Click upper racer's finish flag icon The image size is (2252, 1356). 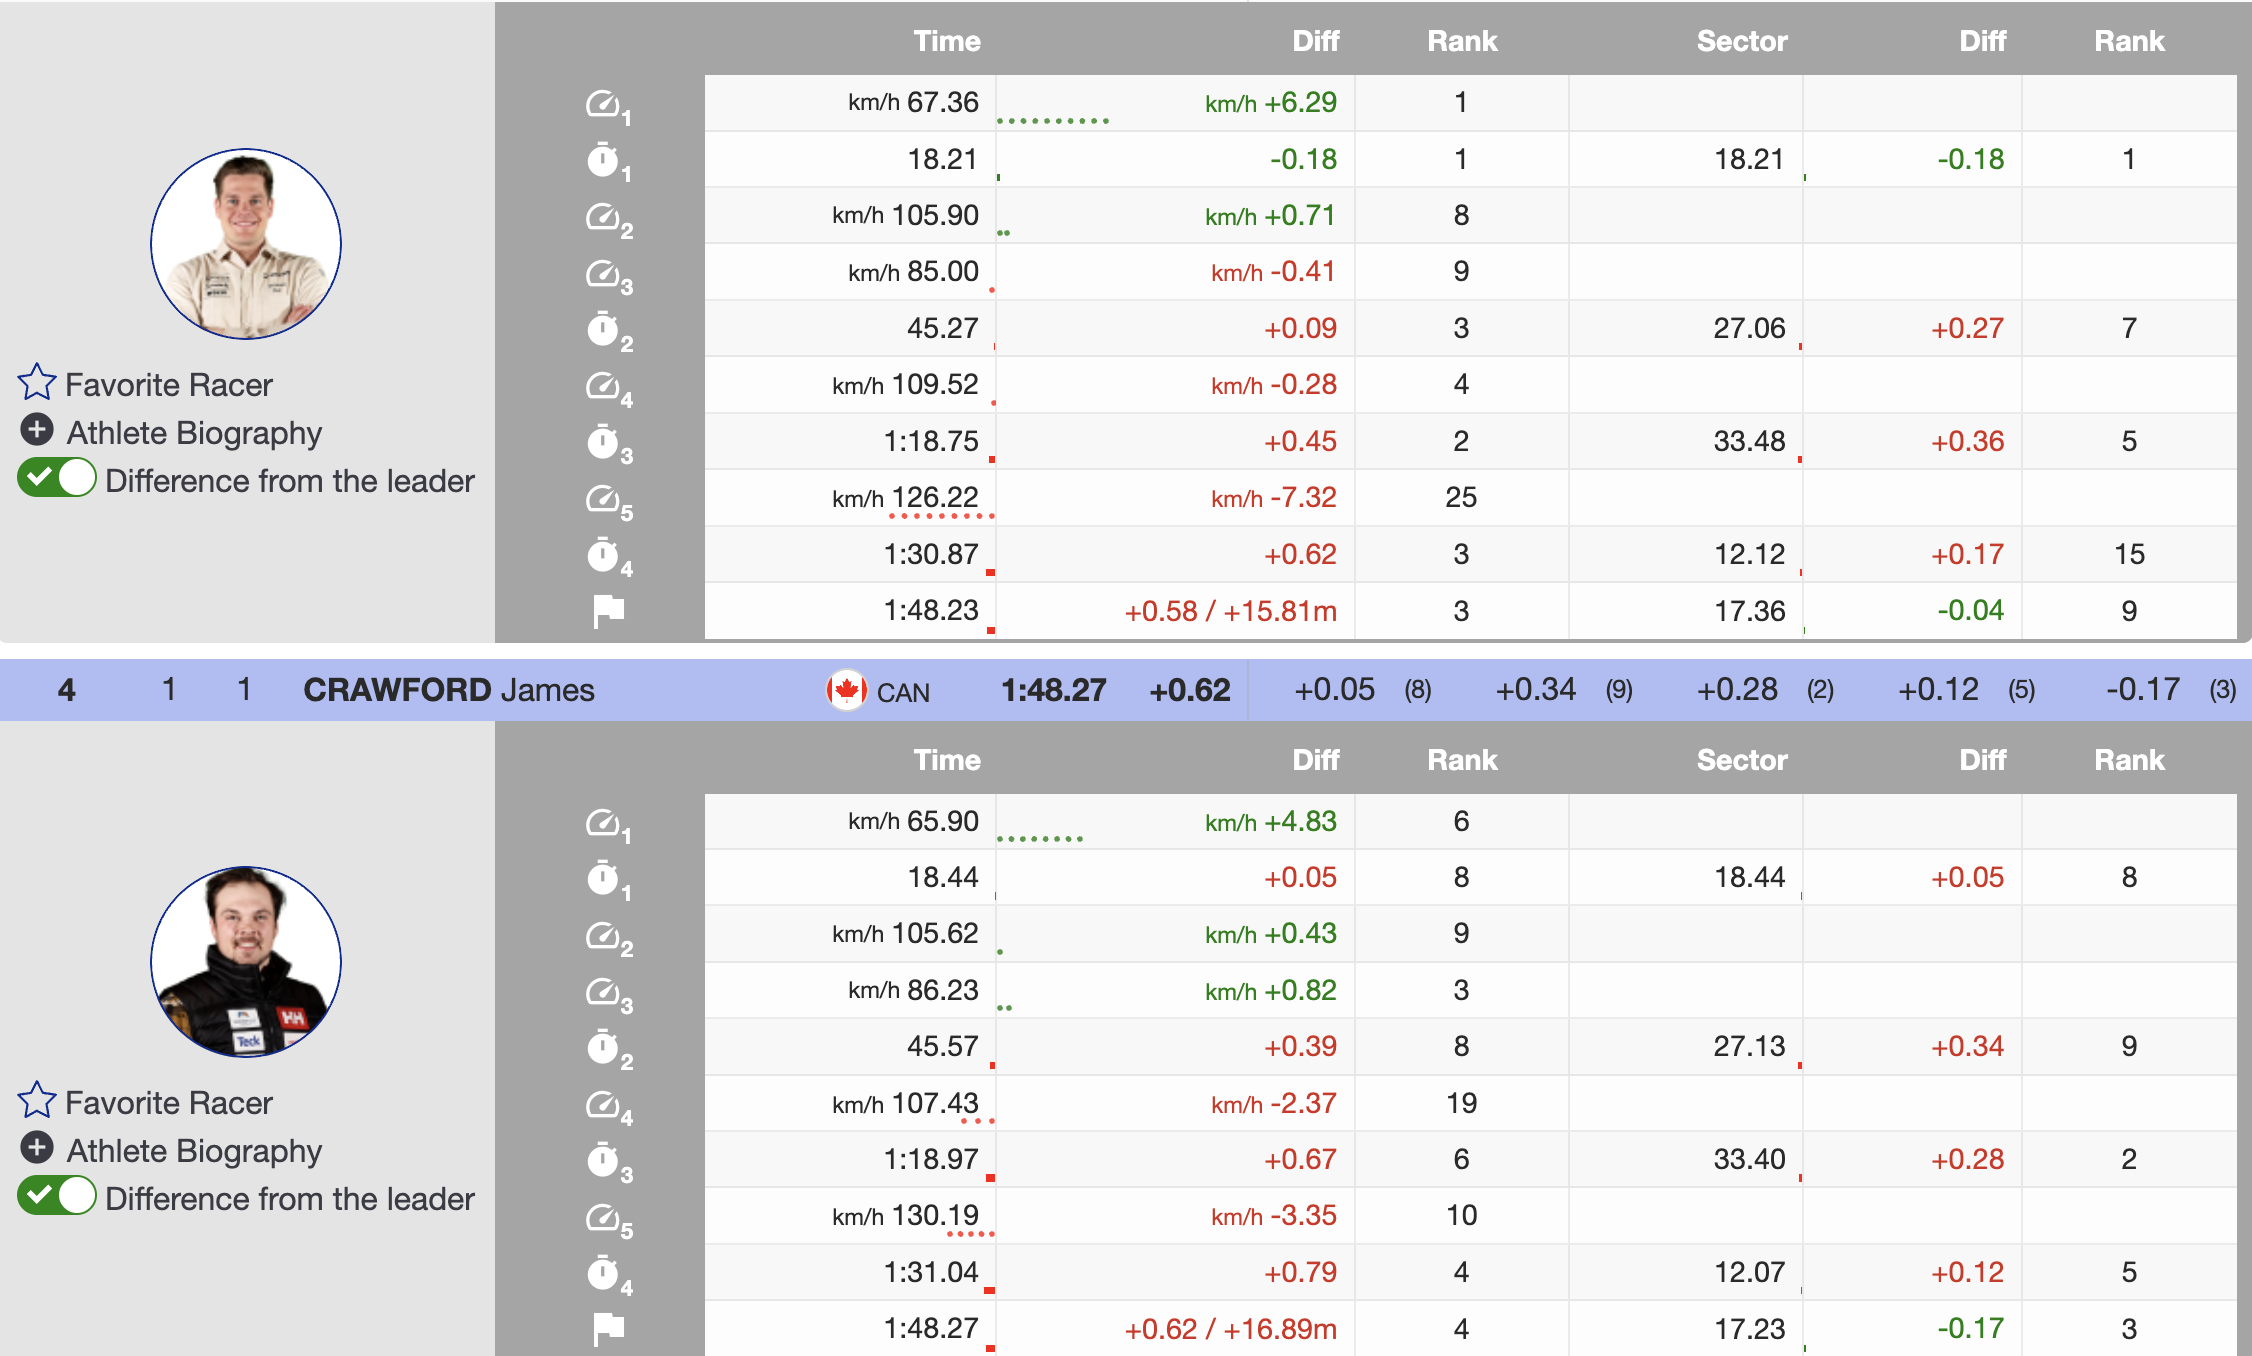point(608,610)
